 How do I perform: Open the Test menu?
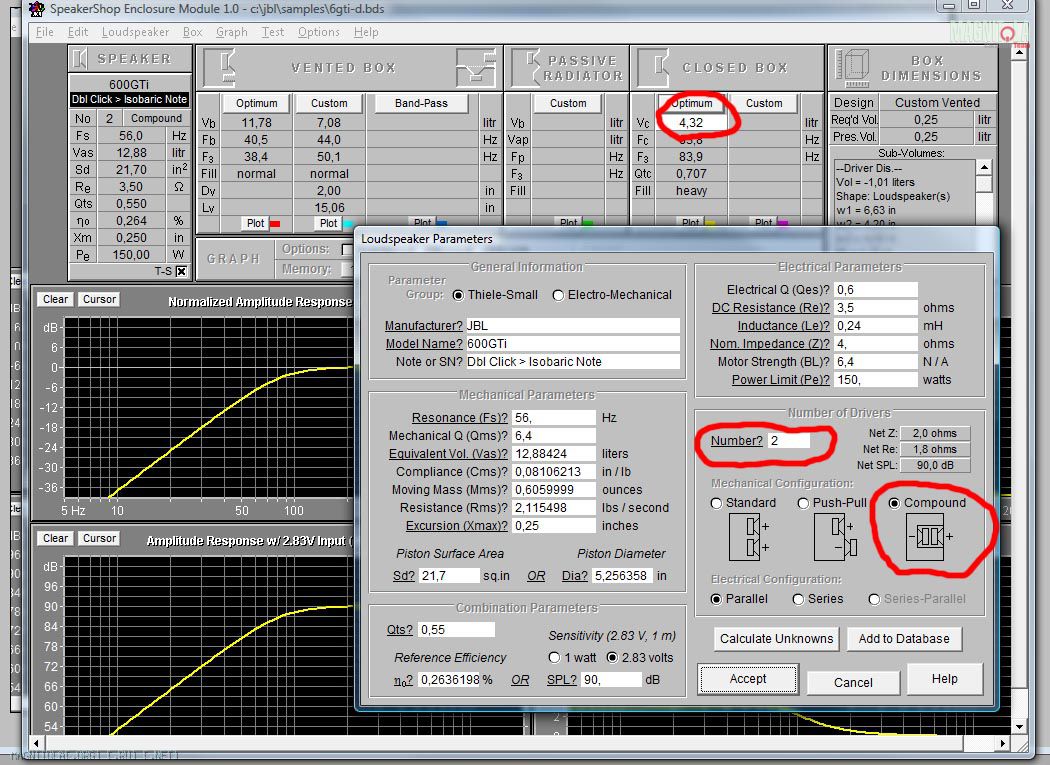pos(273,32)
